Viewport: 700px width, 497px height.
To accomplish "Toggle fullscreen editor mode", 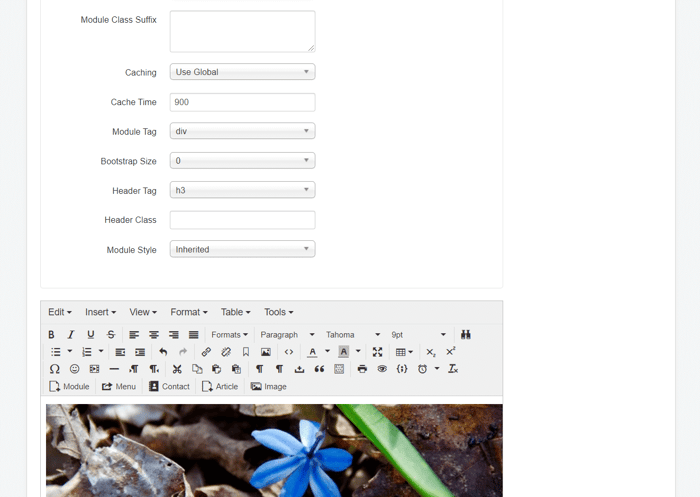I will (x=377, y=352).
